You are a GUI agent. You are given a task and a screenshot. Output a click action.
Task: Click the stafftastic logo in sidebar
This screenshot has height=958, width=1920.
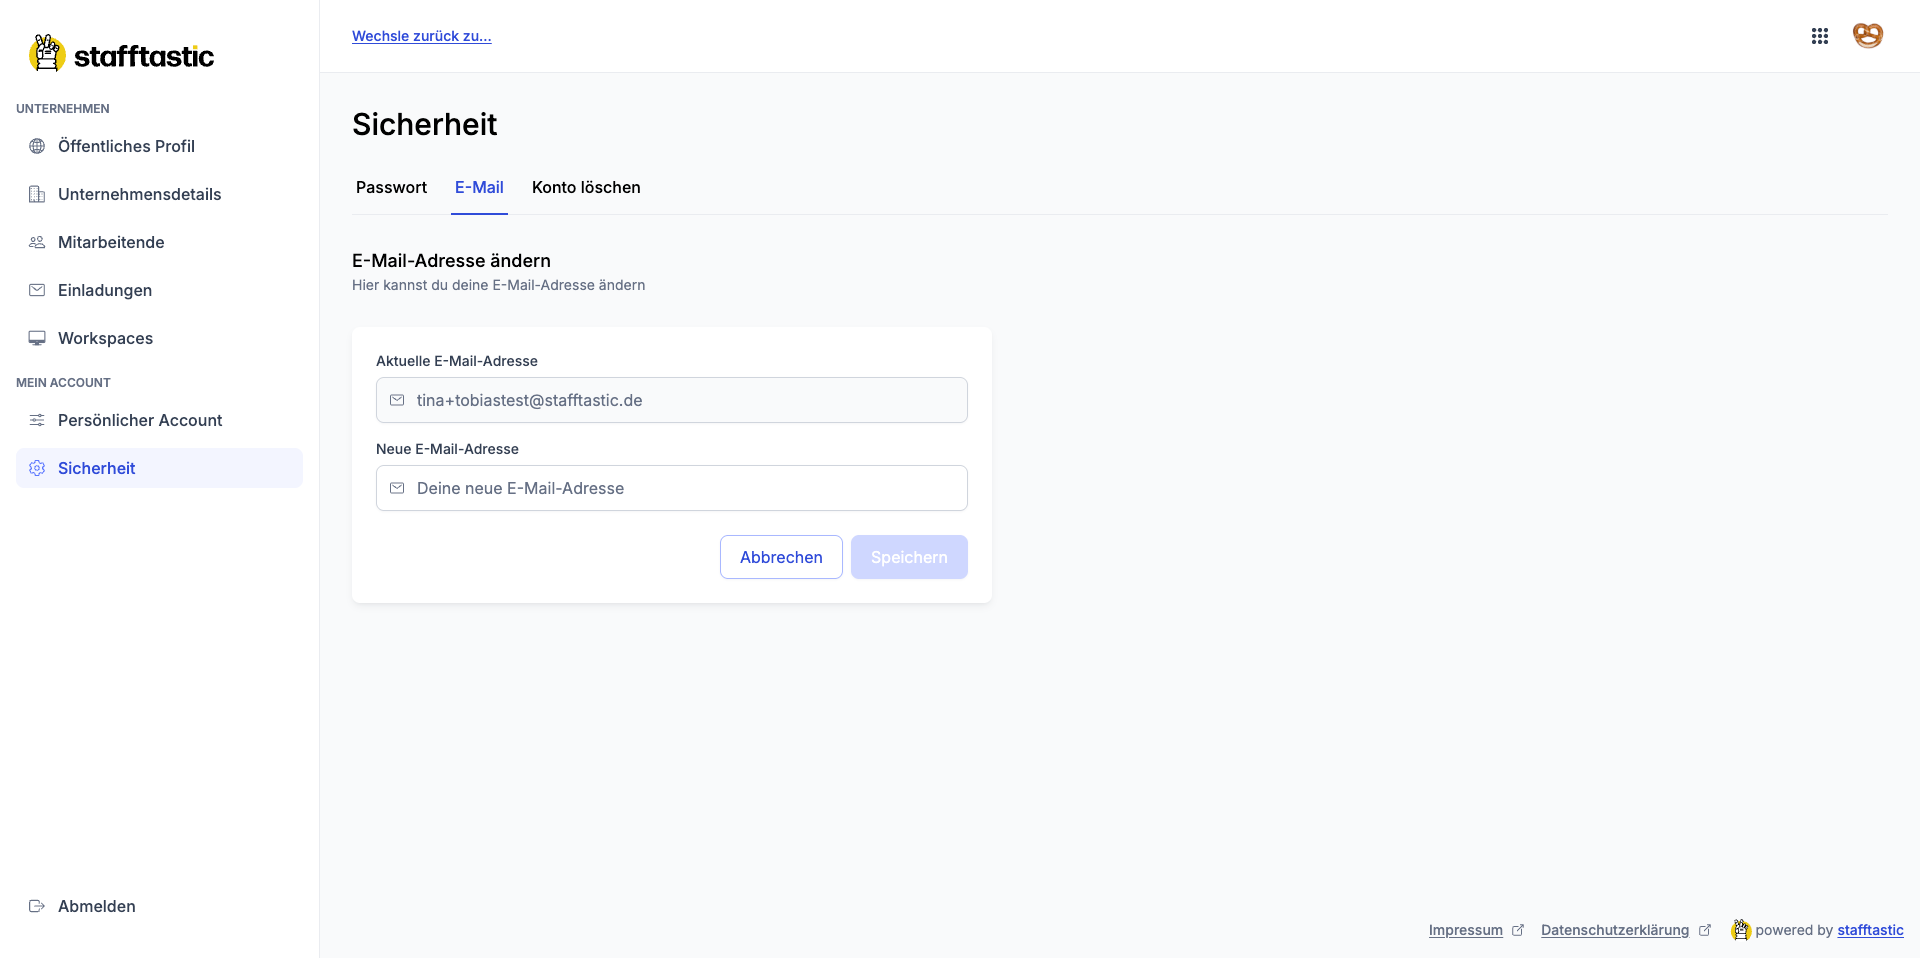[122, 55]
